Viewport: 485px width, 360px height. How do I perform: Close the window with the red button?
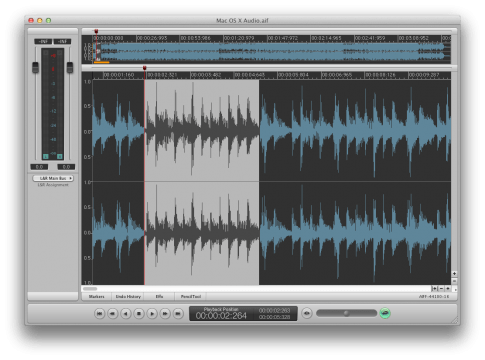click(31, 20)
